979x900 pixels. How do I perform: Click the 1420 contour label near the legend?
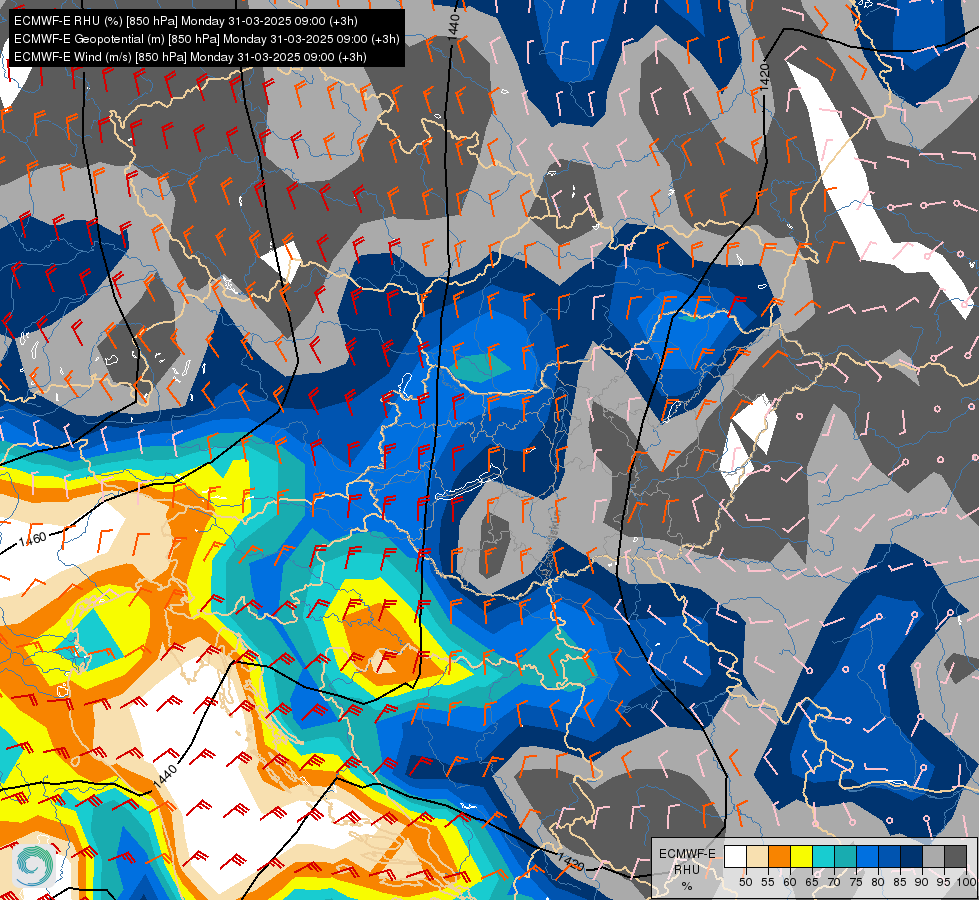point(571,862)
